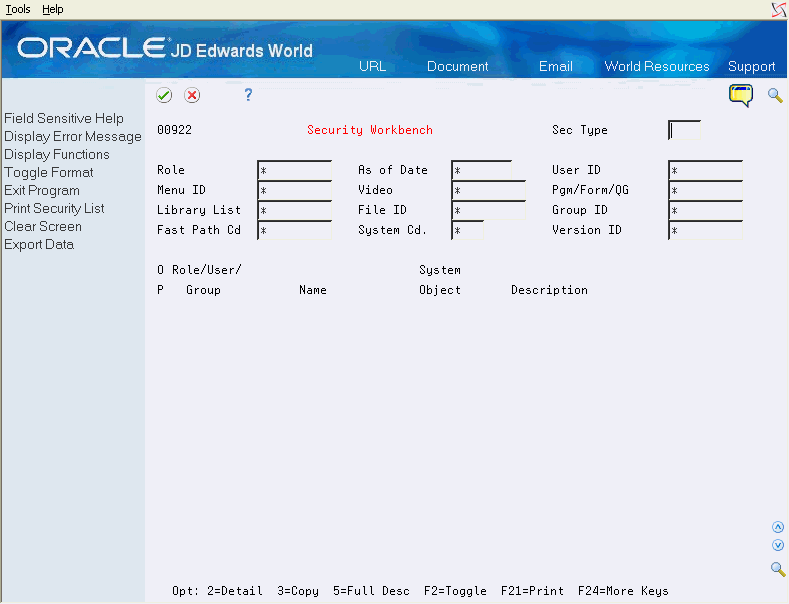The image size is (789, 604).
Task: Focus the Video input field
Action: pyautogui.click(x=489, y=190)
